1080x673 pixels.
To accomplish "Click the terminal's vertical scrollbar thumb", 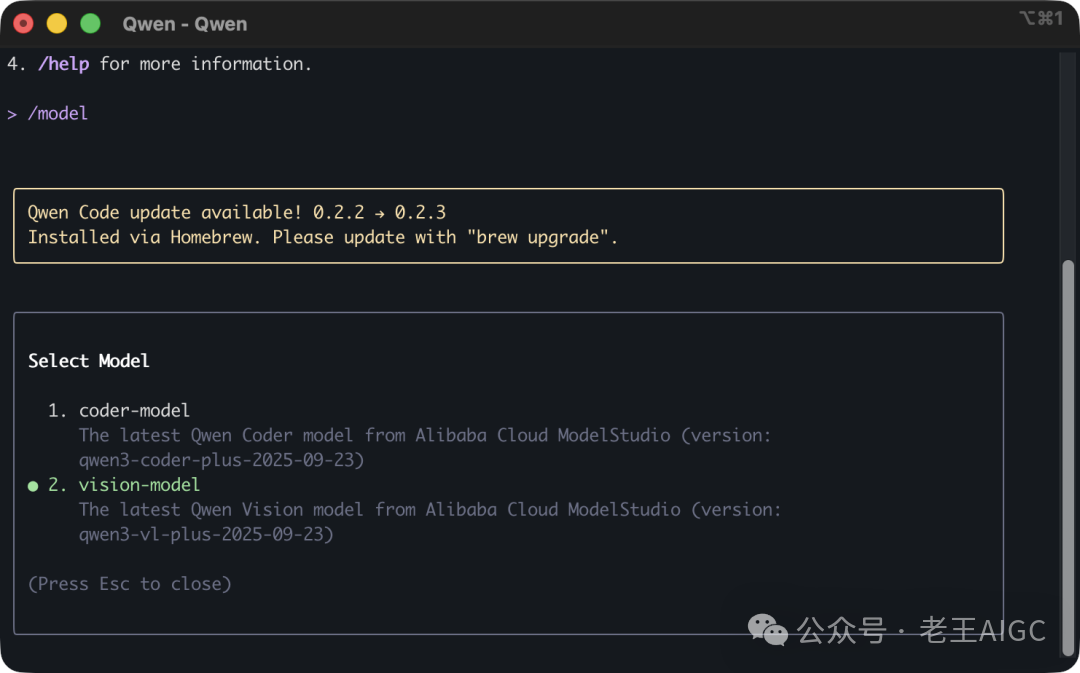I will click(x=1068, y=450).
